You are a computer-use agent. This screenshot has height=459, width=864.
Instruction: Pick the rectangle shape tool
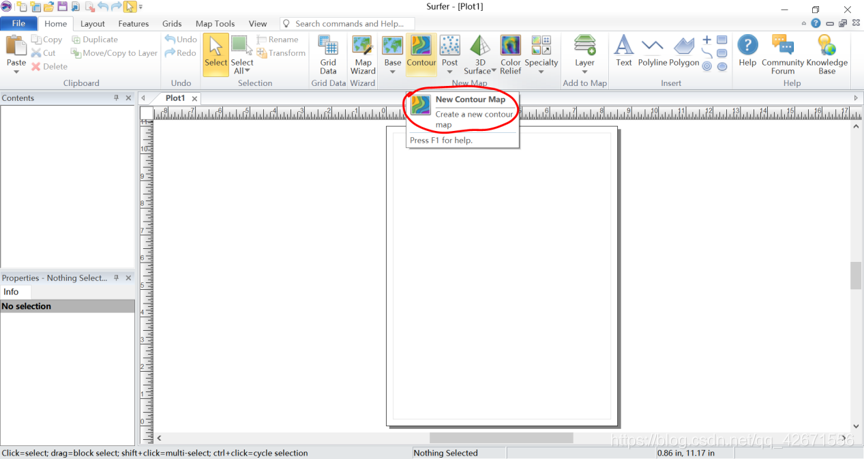pyautogui.click(x=722, y=40)
